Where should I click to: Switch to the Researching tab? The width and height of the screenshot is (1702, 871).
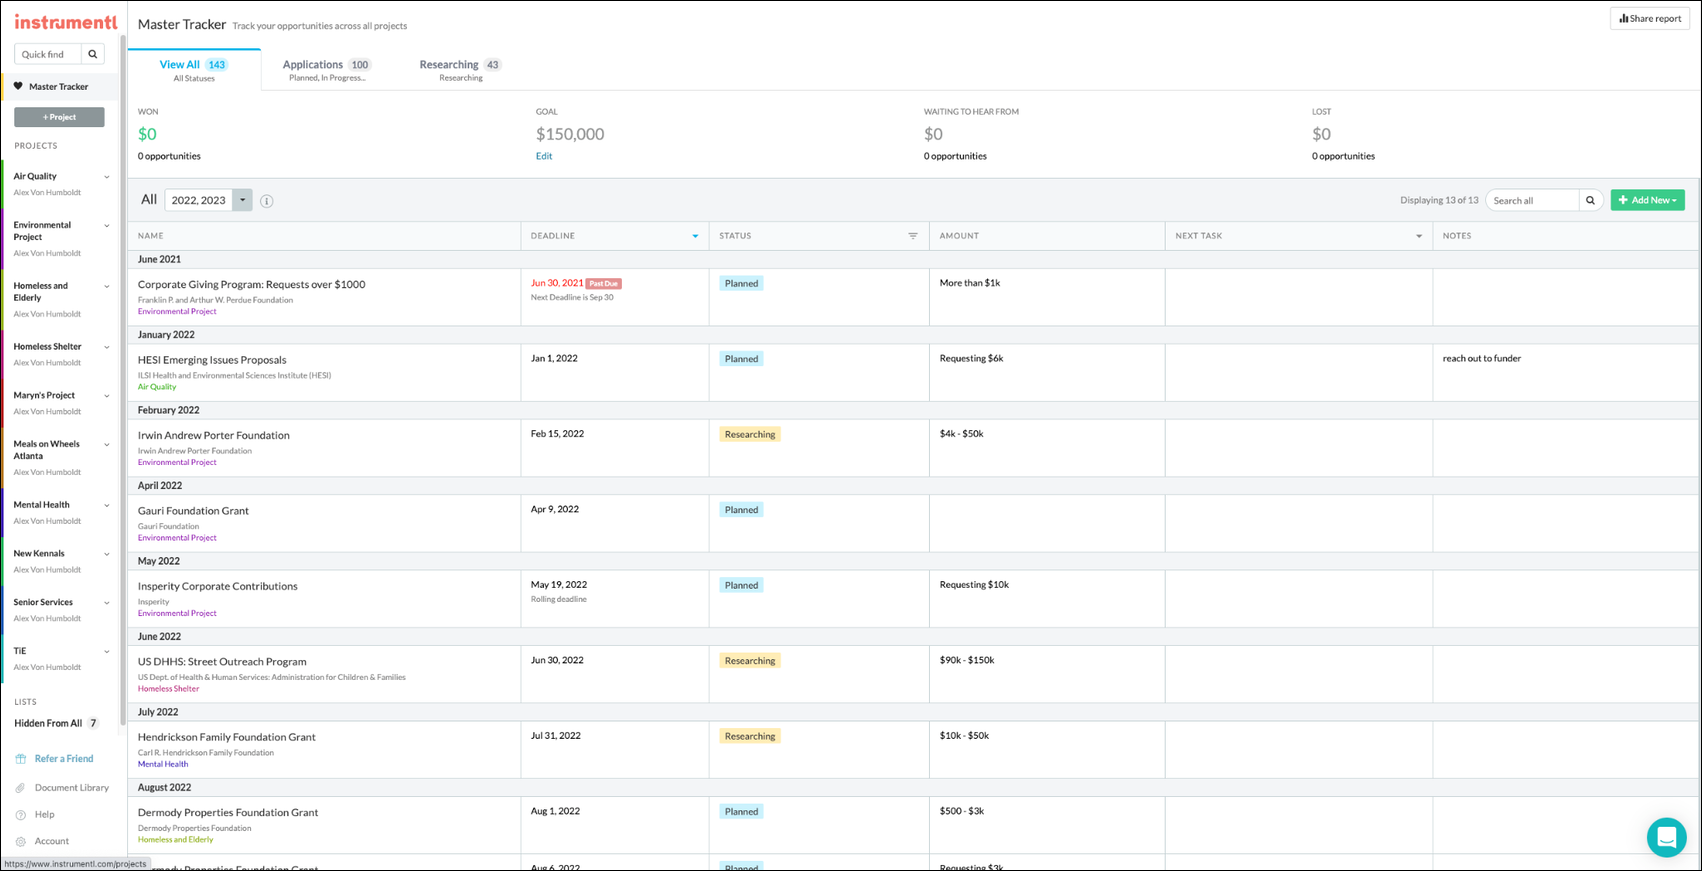pos(460,70)
